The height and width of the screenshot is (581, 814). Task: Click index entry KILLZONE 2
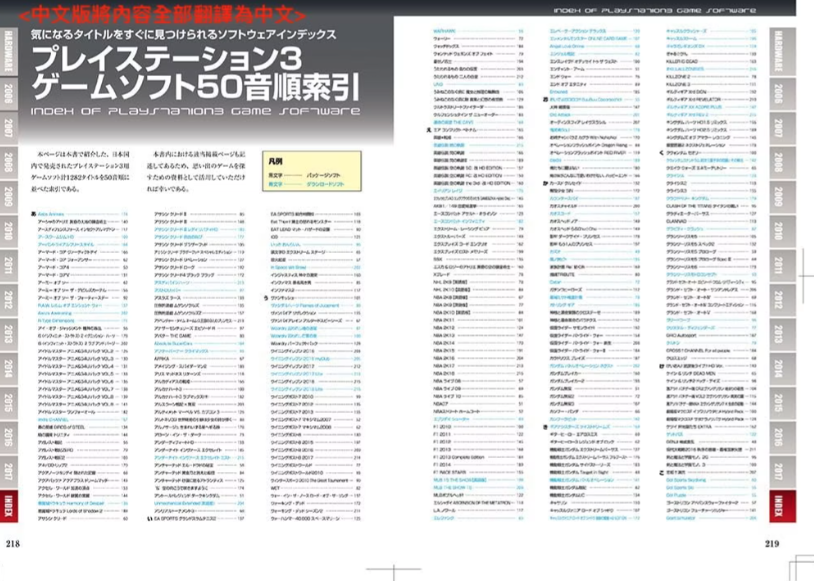click(x=678, y=76)
